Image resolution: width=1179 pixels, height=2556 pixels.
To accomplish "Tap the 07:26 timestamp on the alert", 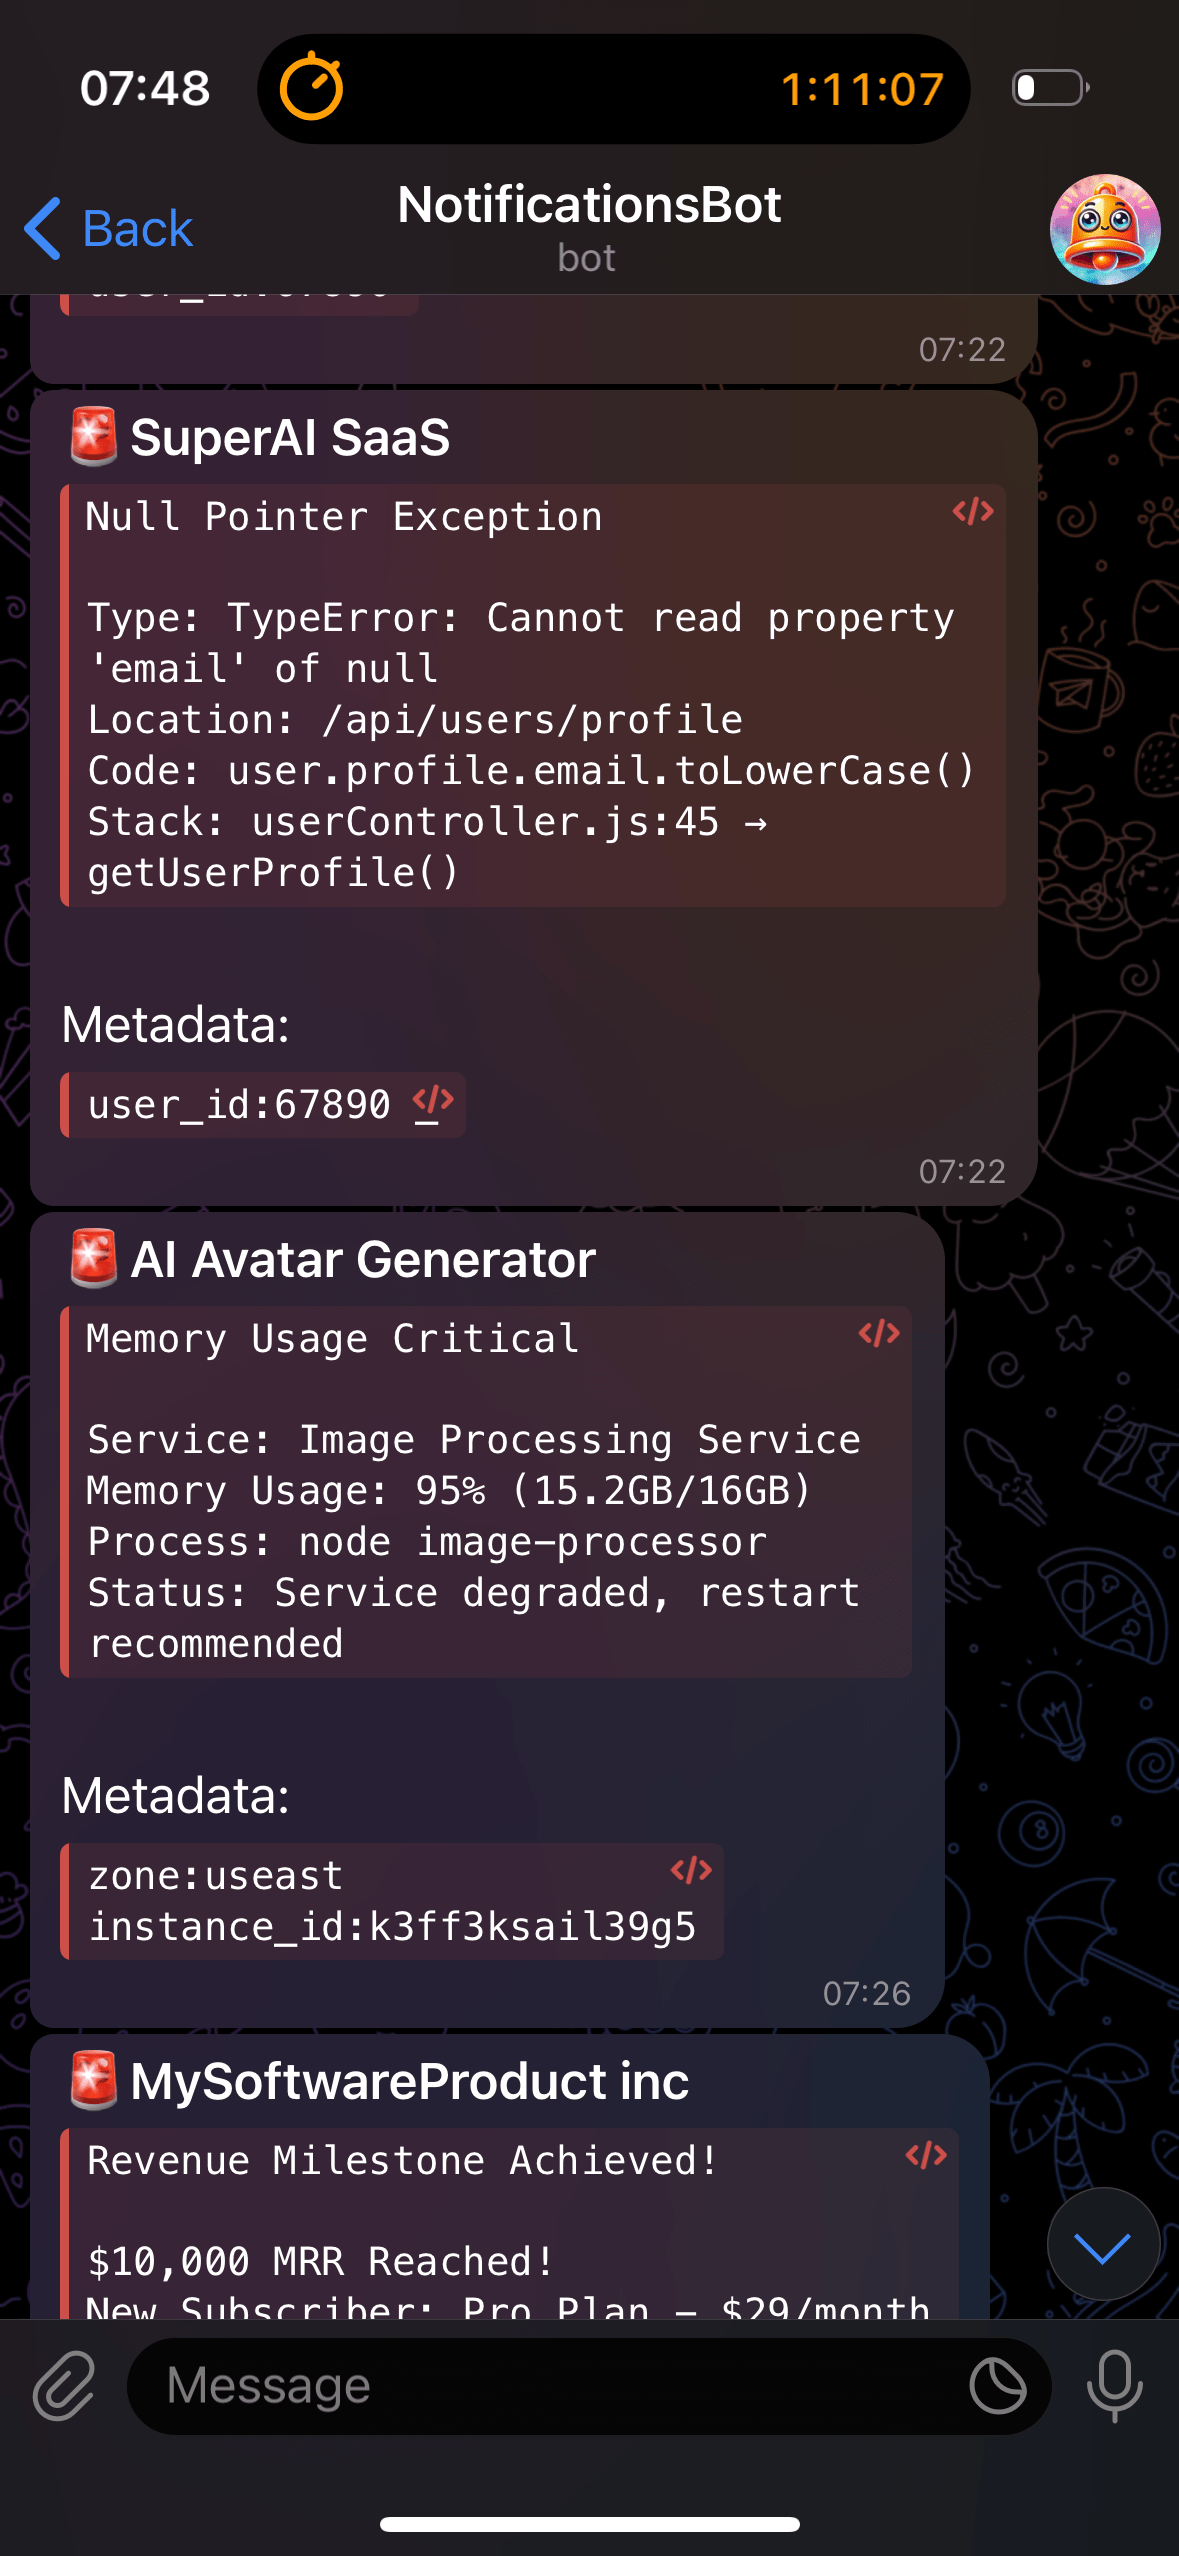I will (x=866, y=1993).
